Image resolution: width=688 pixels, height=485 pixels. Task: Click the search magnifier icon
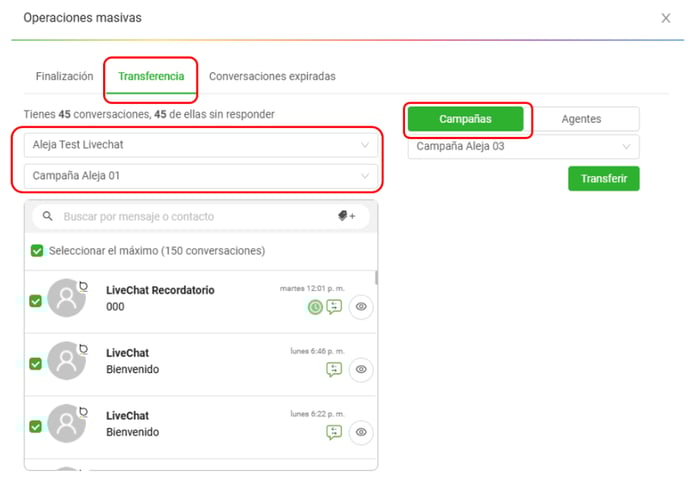(48, 216)
